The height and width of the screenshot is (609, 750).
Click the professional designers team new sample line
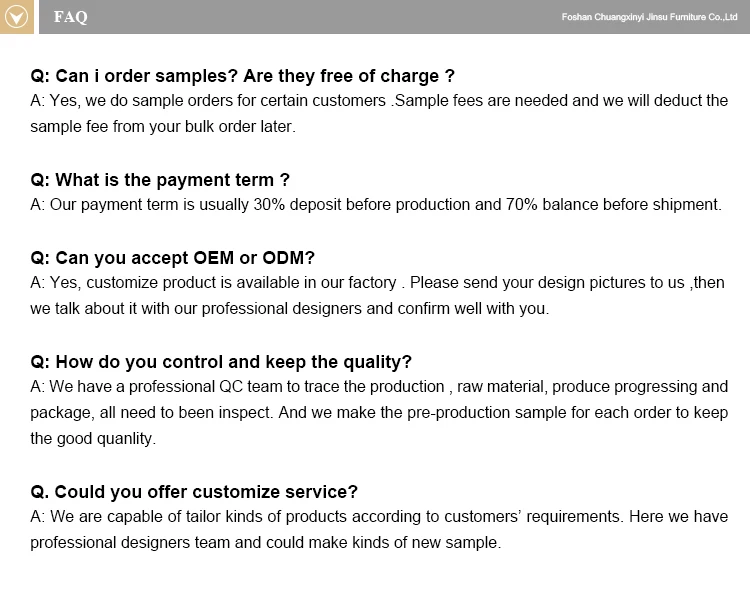265,543
